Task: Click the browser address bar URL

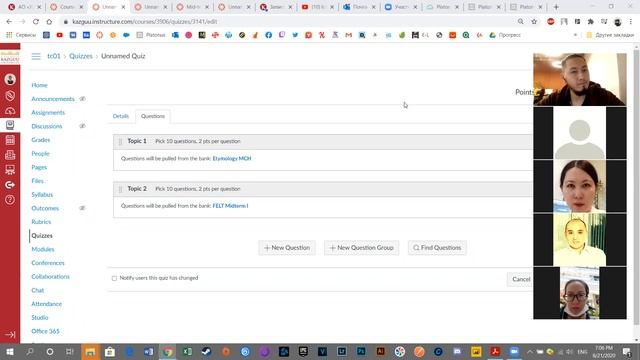Action: point(144,22)
